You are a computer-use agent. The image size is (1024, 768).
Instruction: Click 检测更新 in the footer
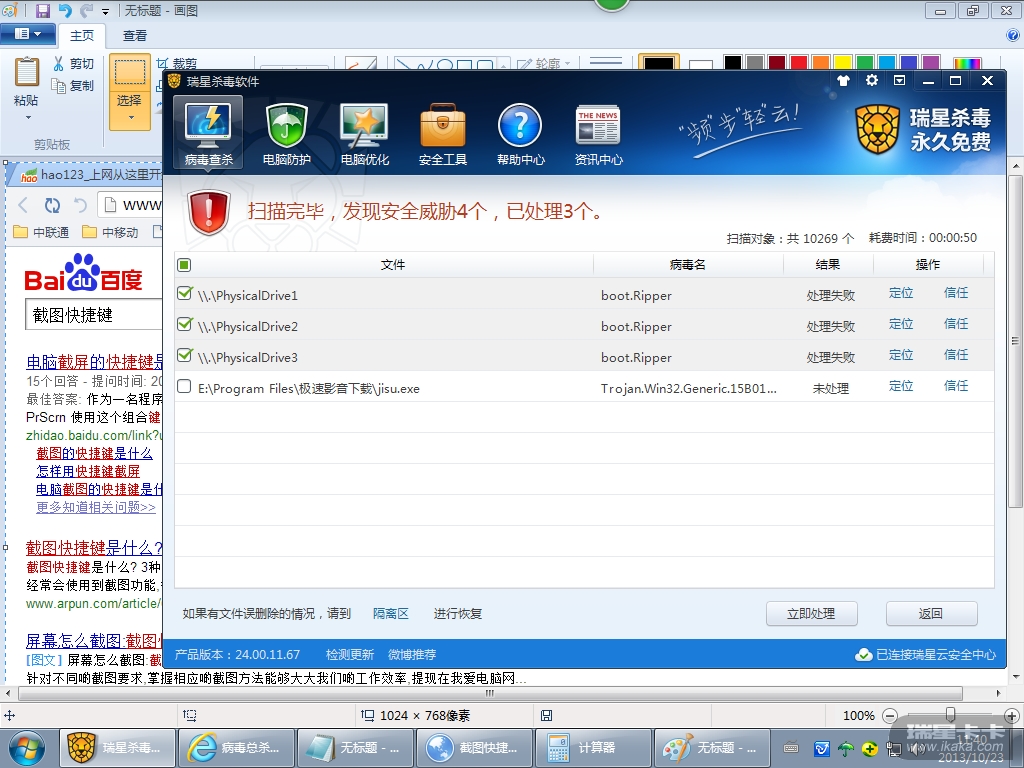pos(349,654)
